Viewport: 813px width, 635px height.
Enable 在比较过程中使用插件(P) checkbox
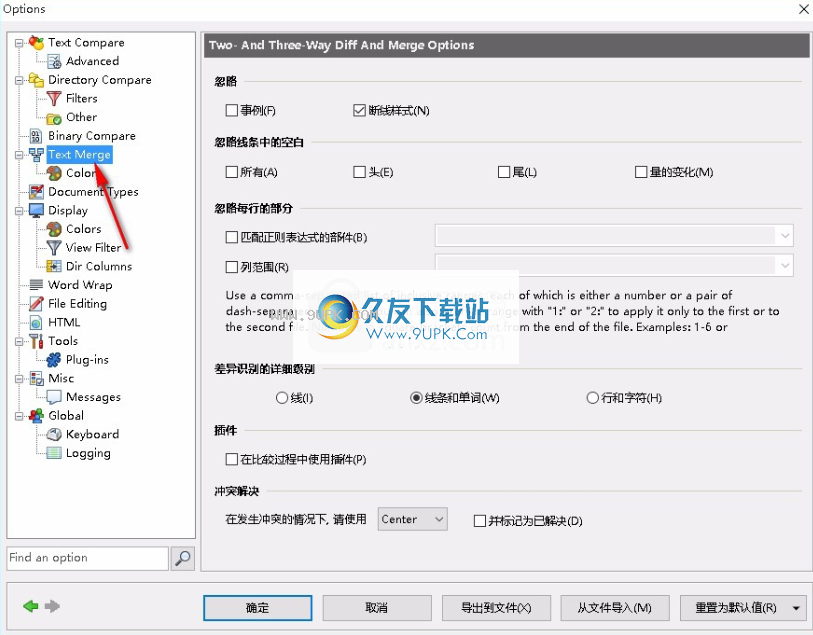point(231,459)
